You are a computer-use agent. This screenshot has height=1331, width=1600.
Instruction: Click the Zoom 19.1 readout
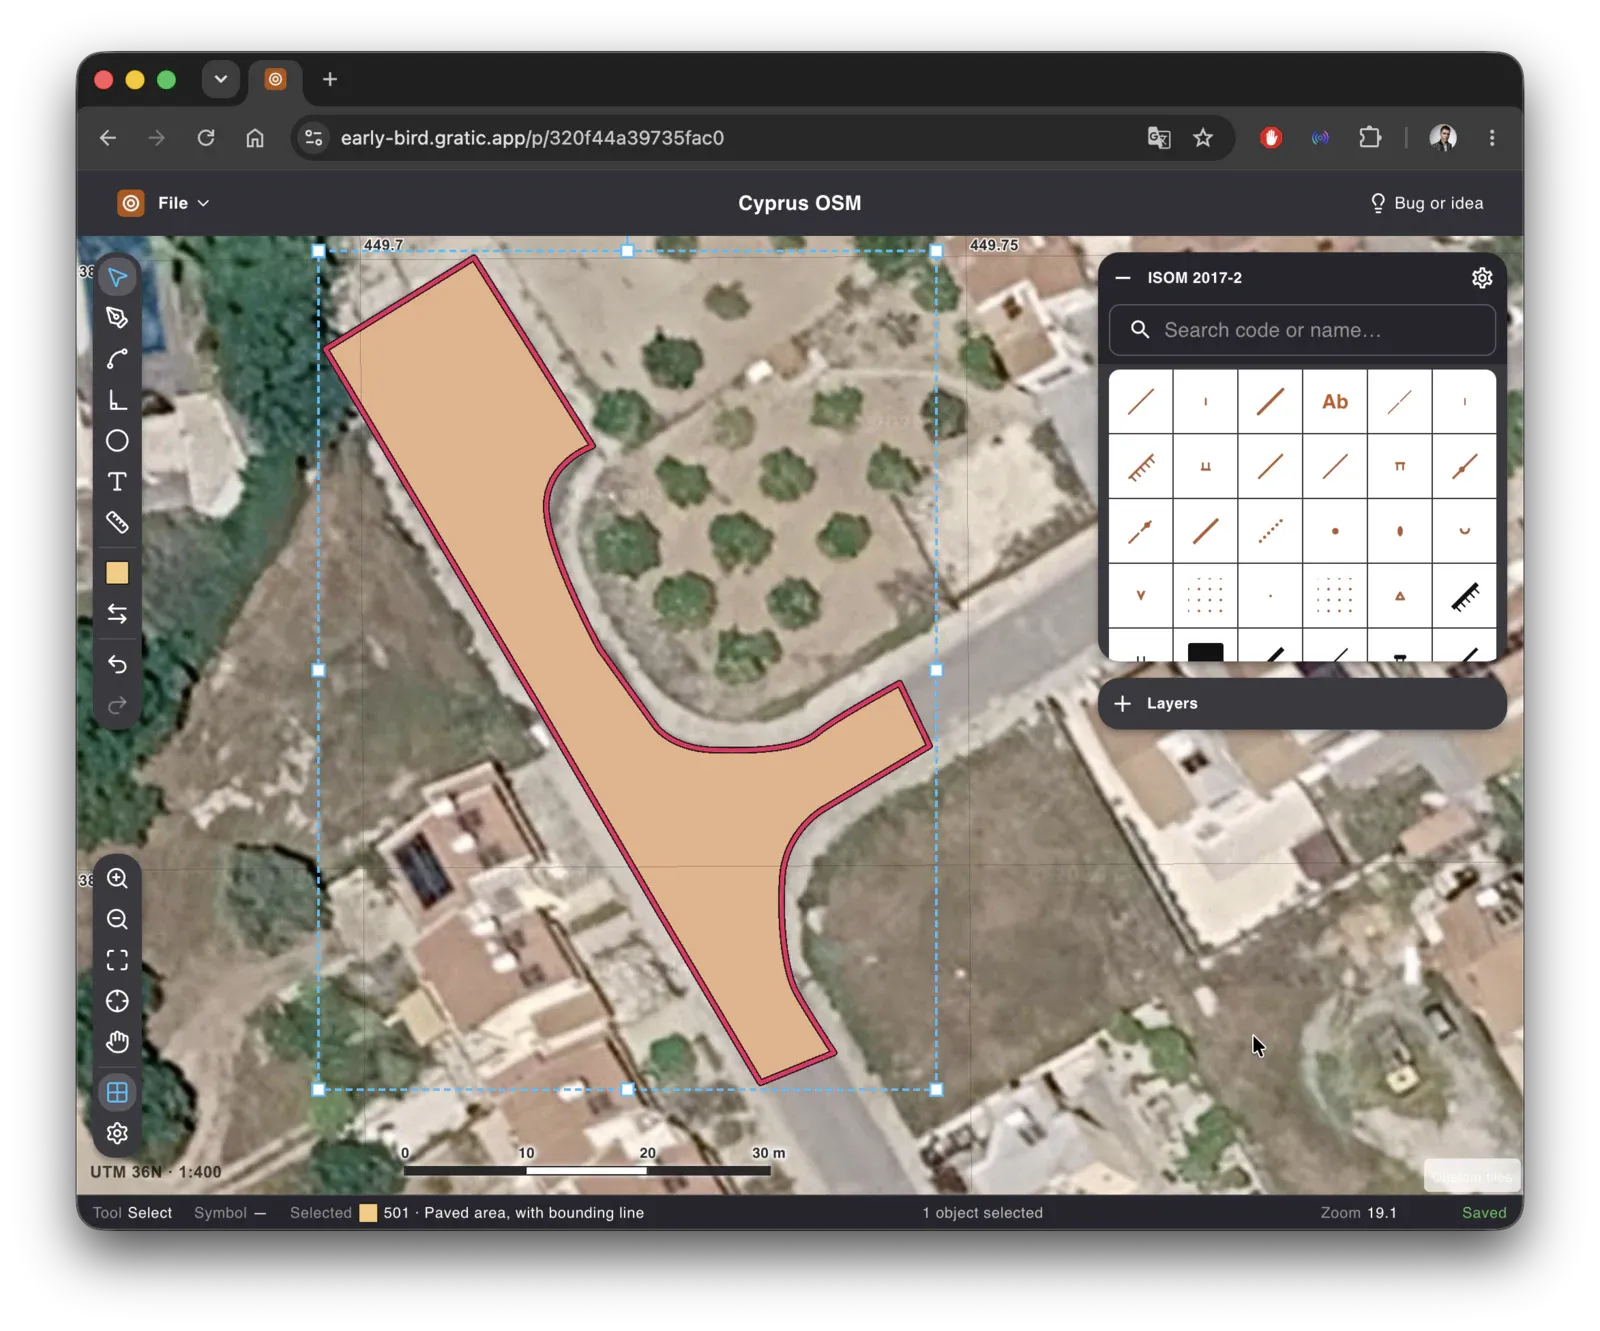coord(1358,1213)
